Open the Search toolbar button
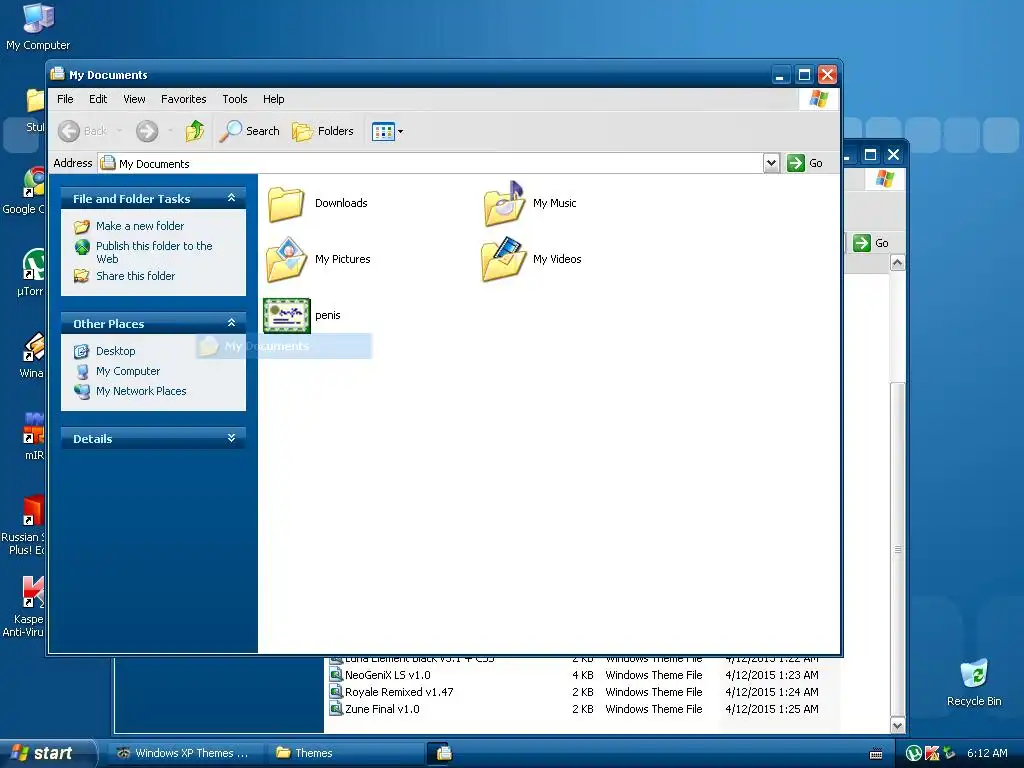This screenshot has height=768, width=1024. 249,131
